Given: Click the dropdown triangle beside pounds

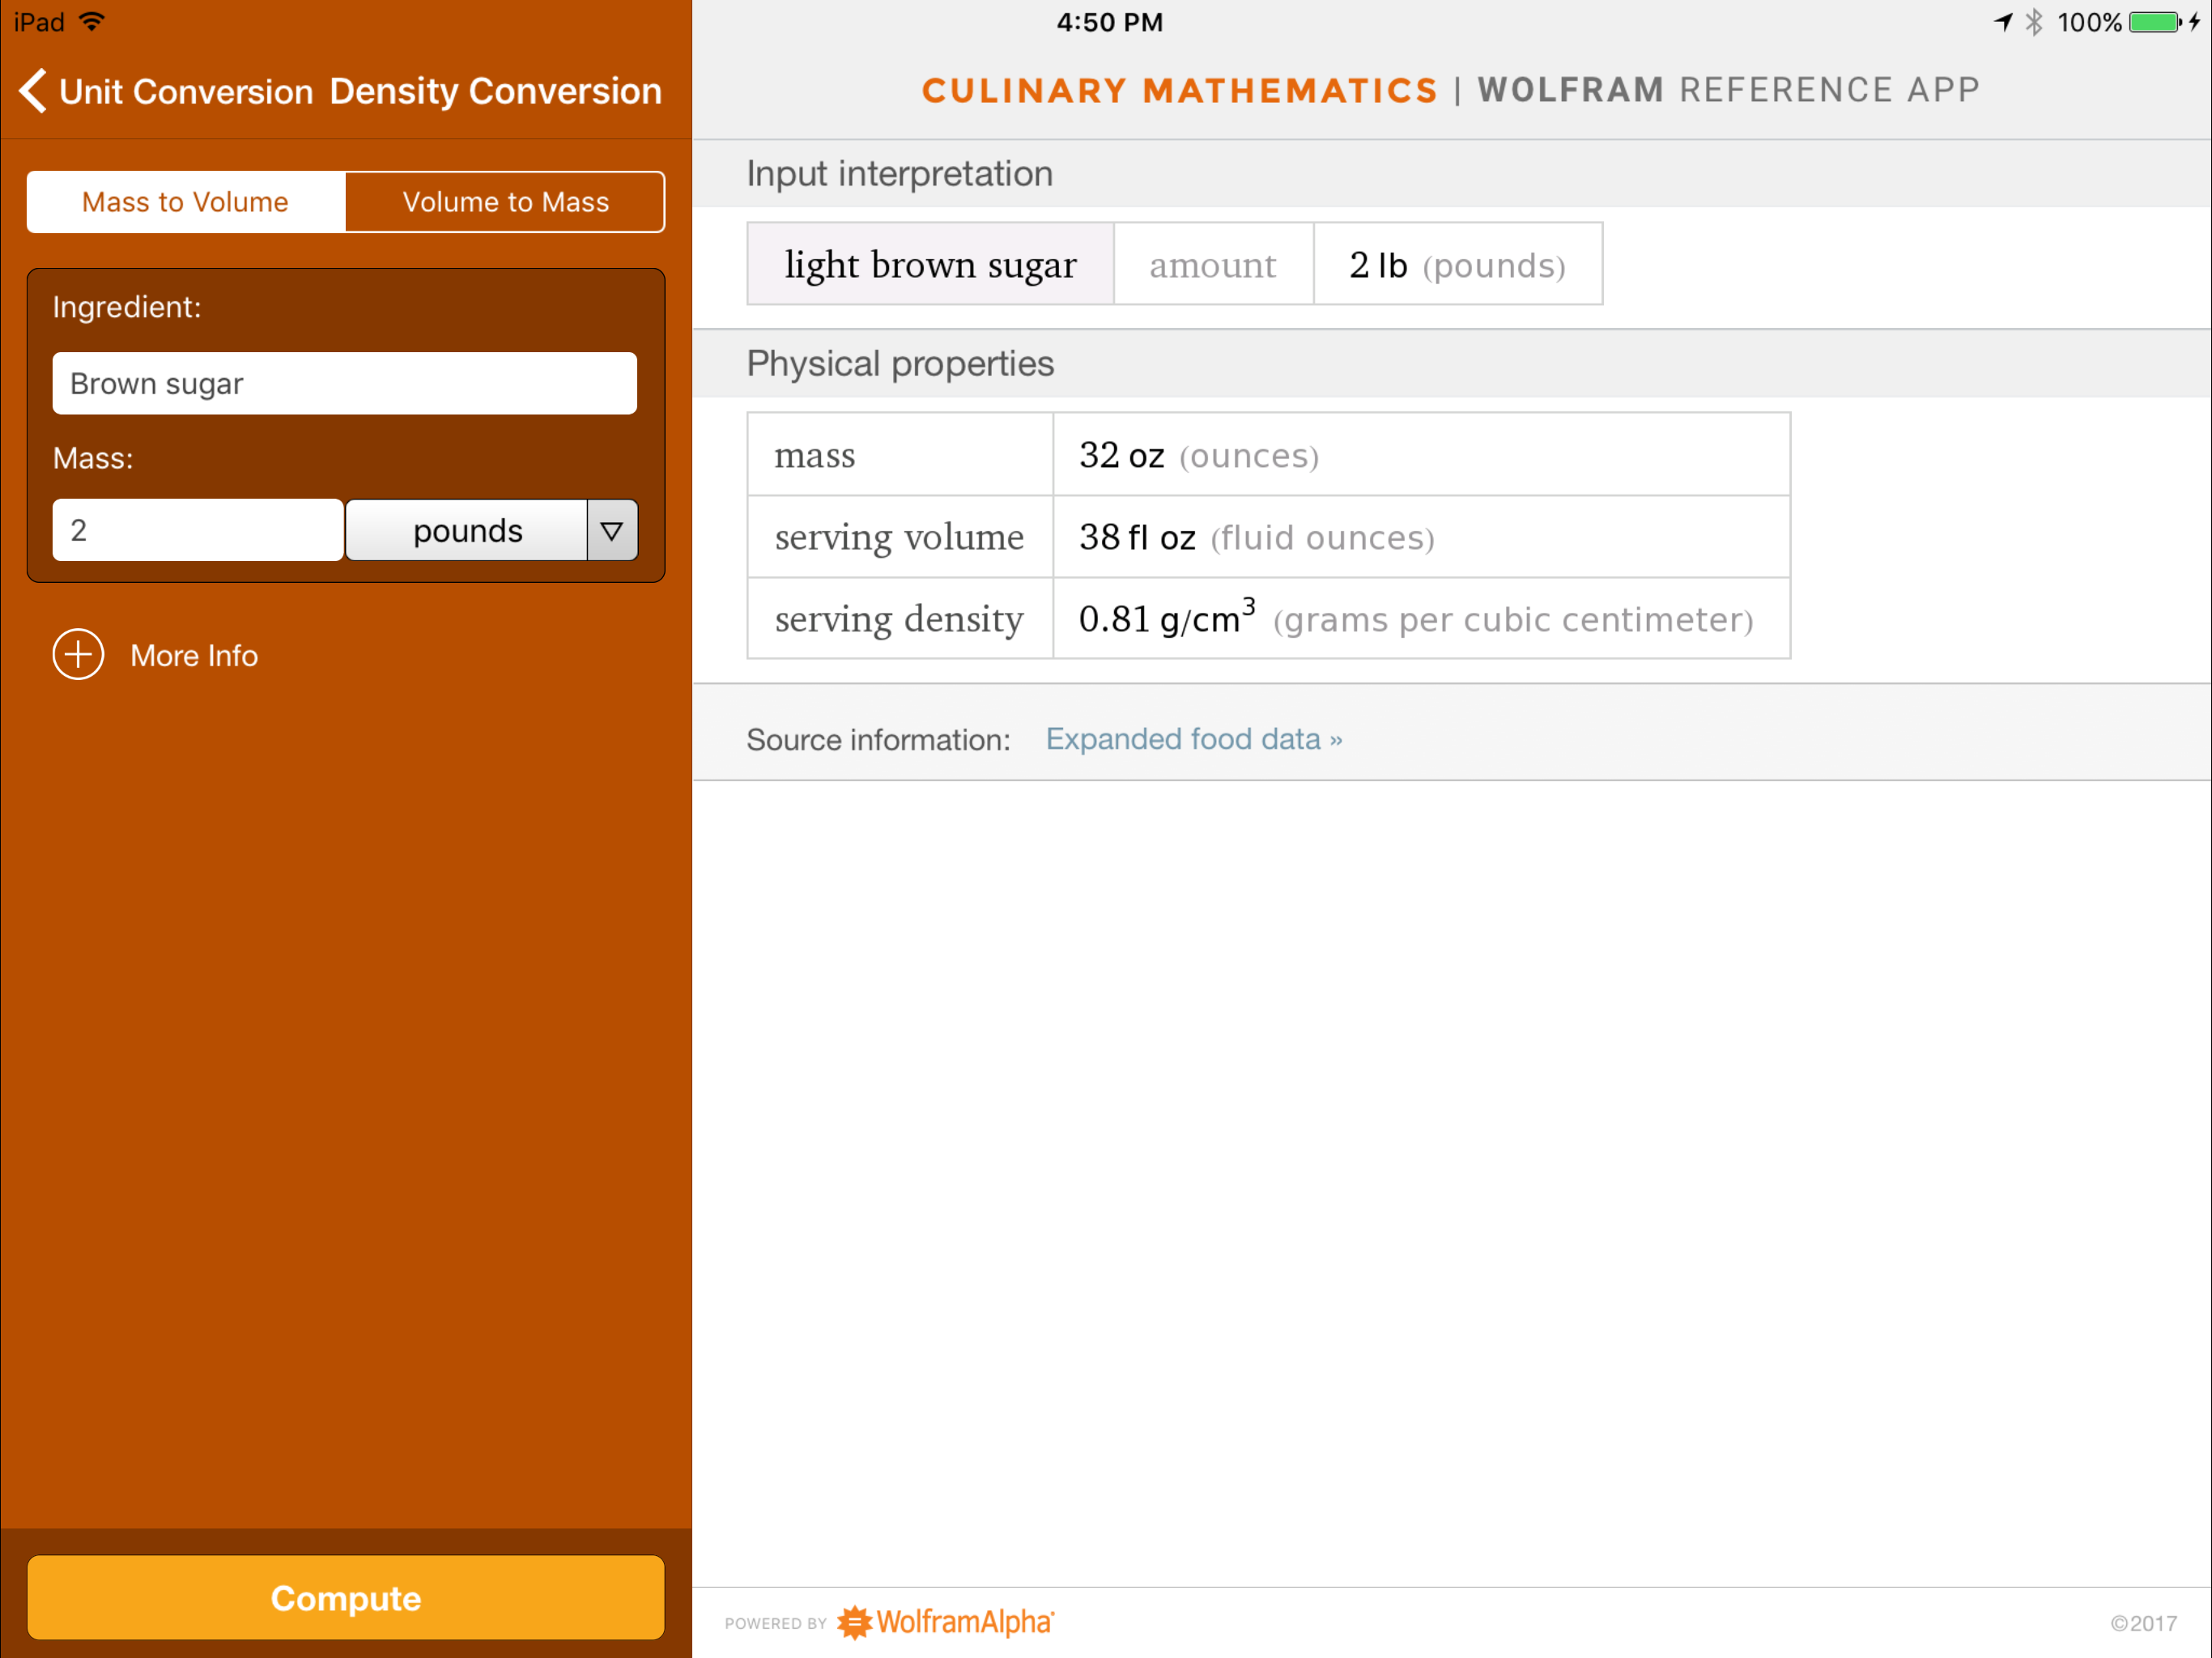Looking at the screenshot, I should [612, 530].
